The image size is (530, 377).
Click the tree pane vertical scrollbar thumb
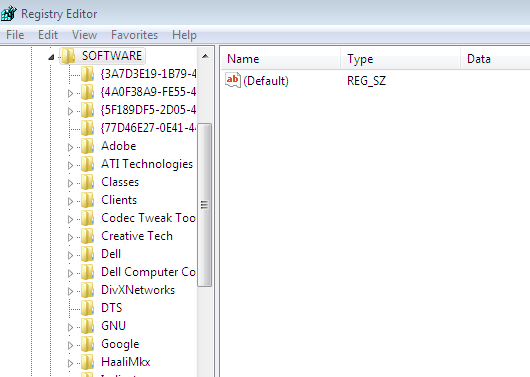click(x=204, y=205)
